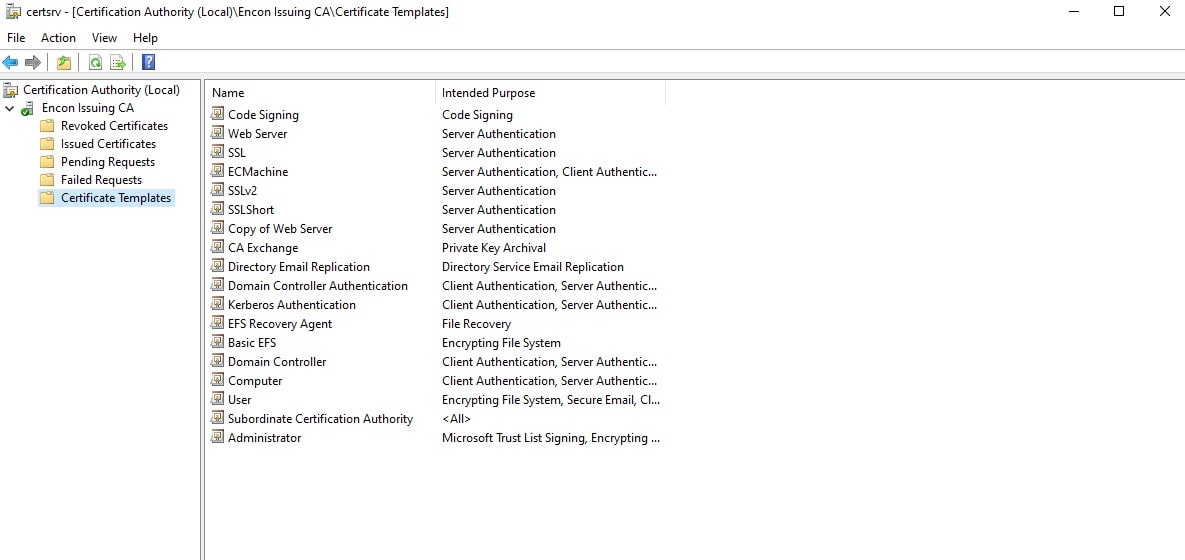
Task: Open the Action menu
Action: coord(58,38)
